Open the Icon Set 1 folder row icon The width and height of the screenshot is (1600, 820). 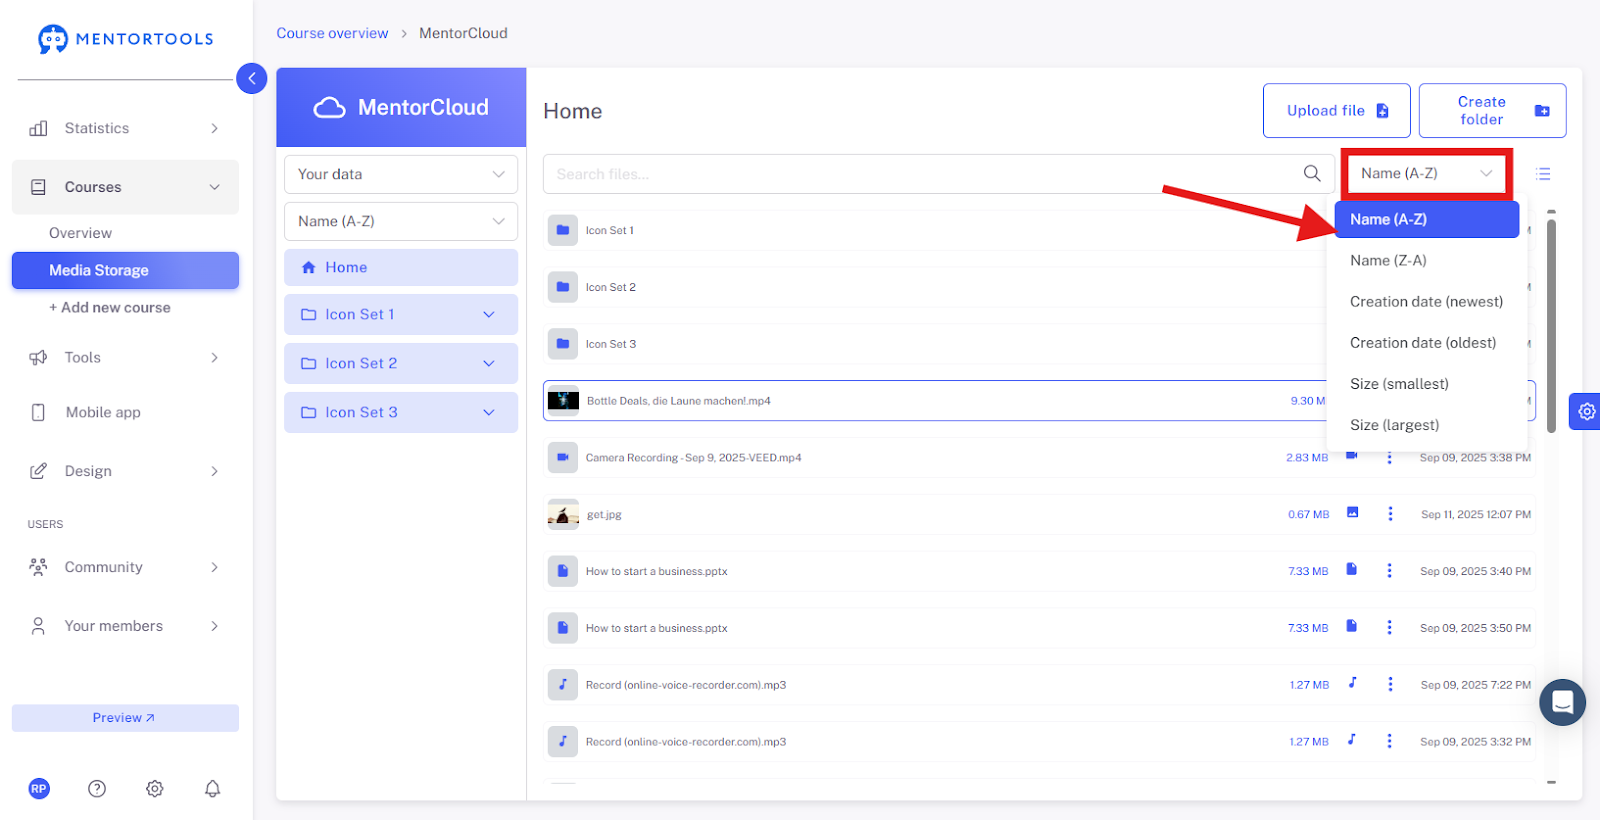563,230
